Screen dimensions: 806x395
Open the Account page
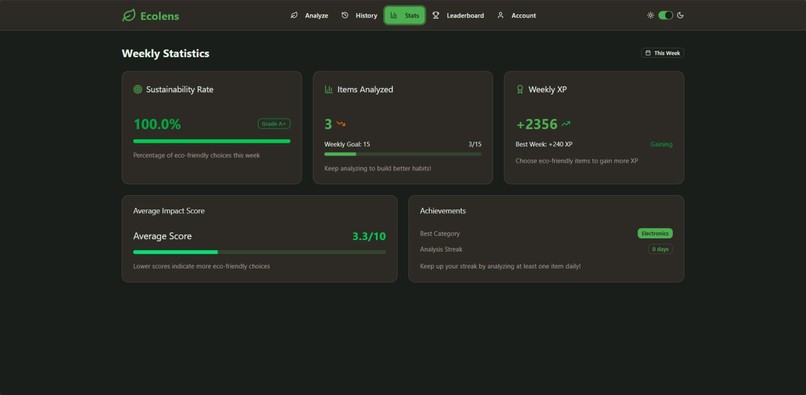(517, 15)
